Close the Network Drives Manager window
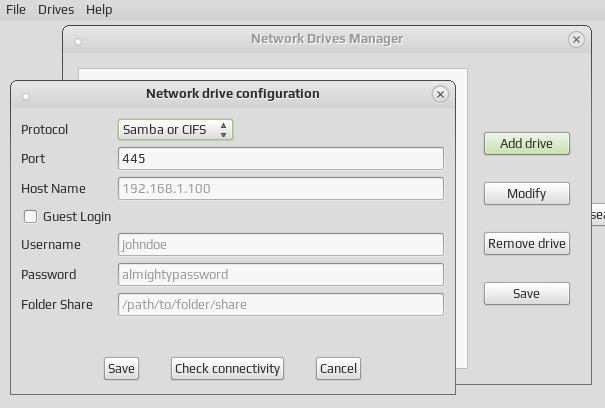Screen dimensions: 605x408 [576, 39]
